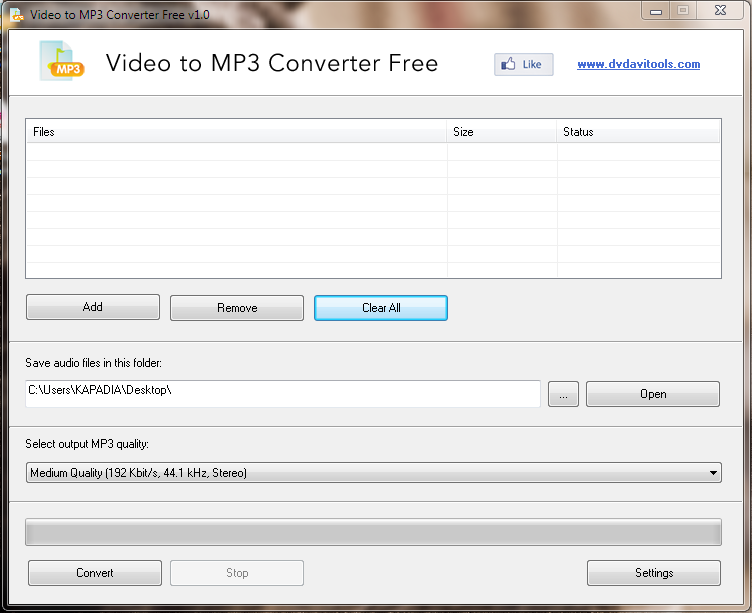
Task: Click the Stop button
Action: click(x=237, y=573)
